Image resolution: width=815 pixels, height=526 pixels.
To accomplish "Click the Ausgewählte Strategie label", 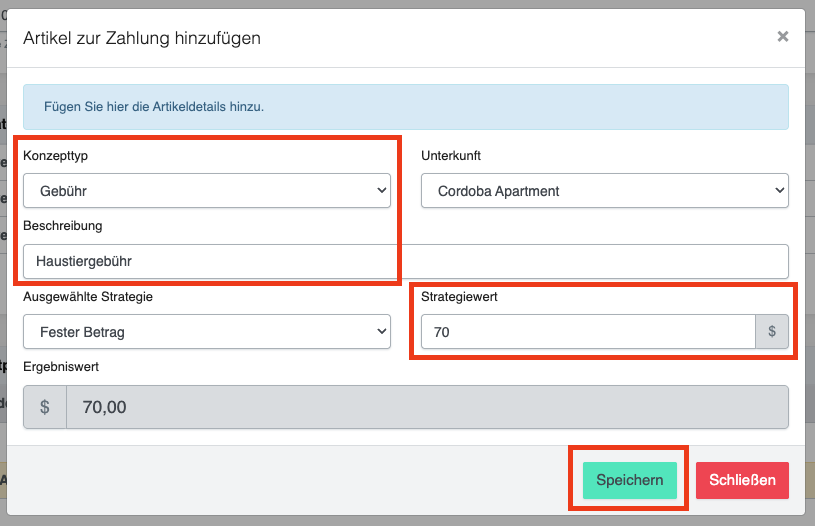I will click(x=88, y=297).
